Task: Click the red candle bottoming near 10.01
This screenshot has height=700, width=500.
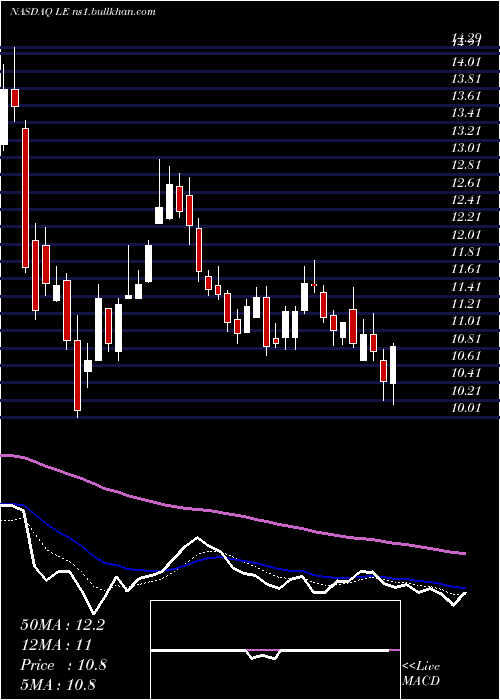Action: point(78,375)
